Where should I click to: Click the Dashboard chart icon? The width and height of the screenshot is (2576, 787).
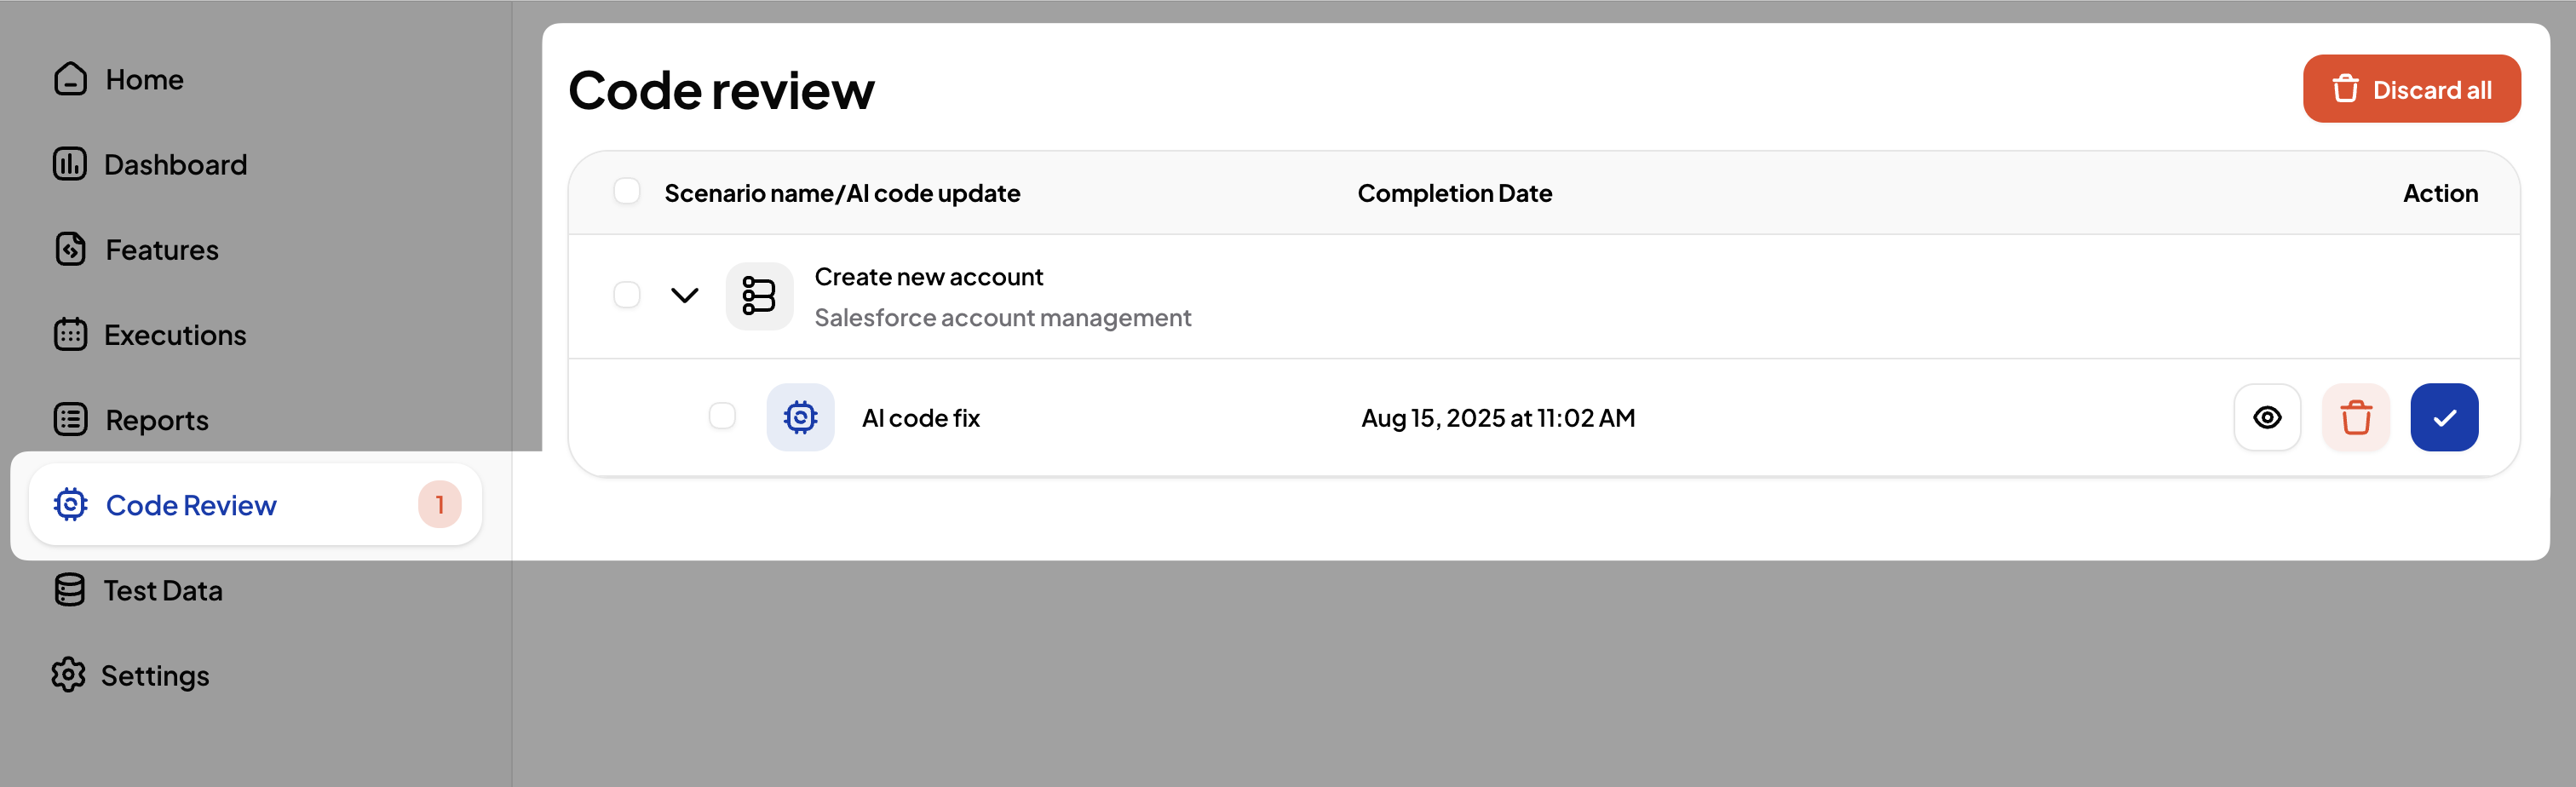click(x=70, y=164)
